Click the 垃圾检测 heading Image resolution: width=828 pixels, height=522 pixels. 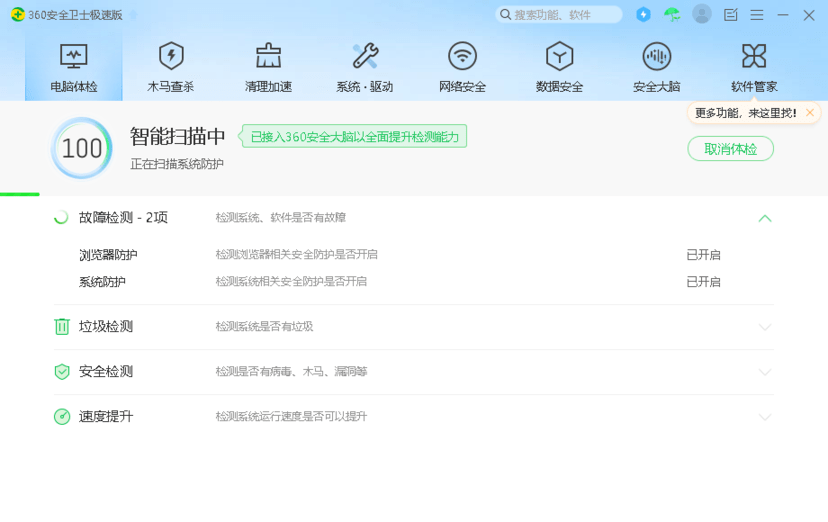pos(106,327)
